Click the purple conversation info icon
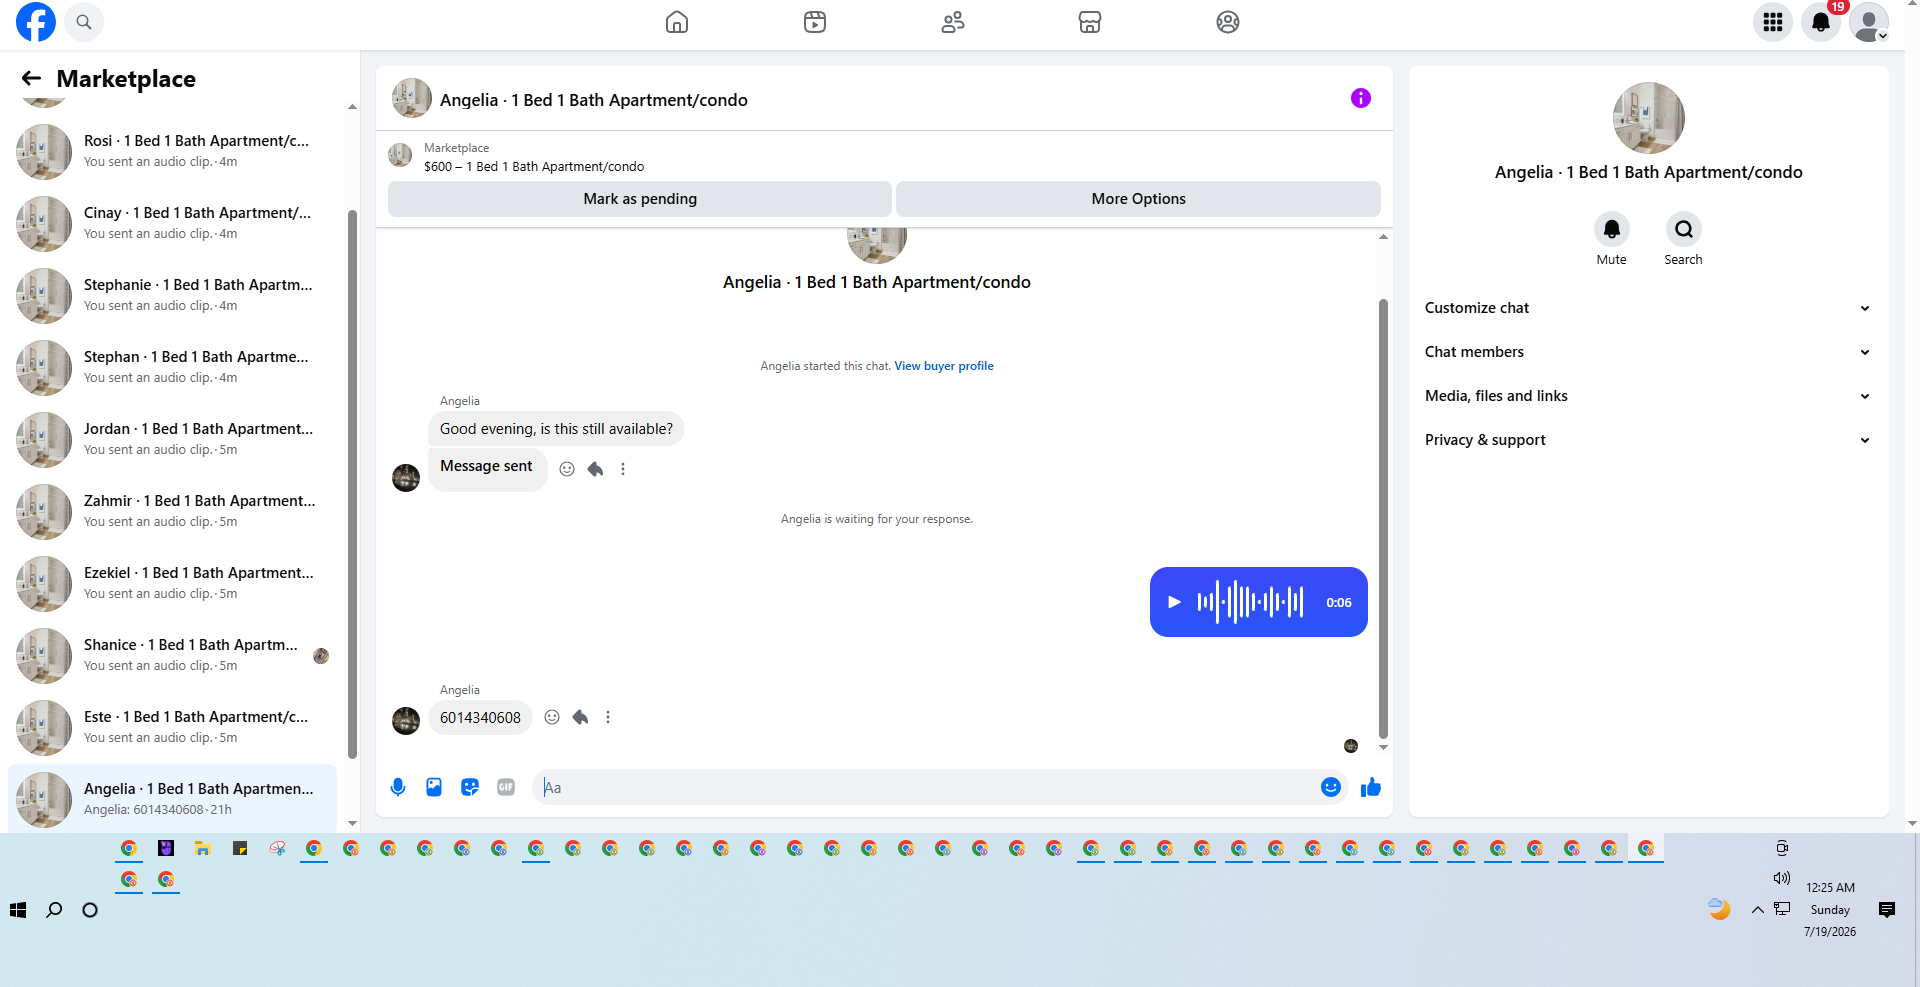This screenshot has height=987, width=1920. 1360,98
